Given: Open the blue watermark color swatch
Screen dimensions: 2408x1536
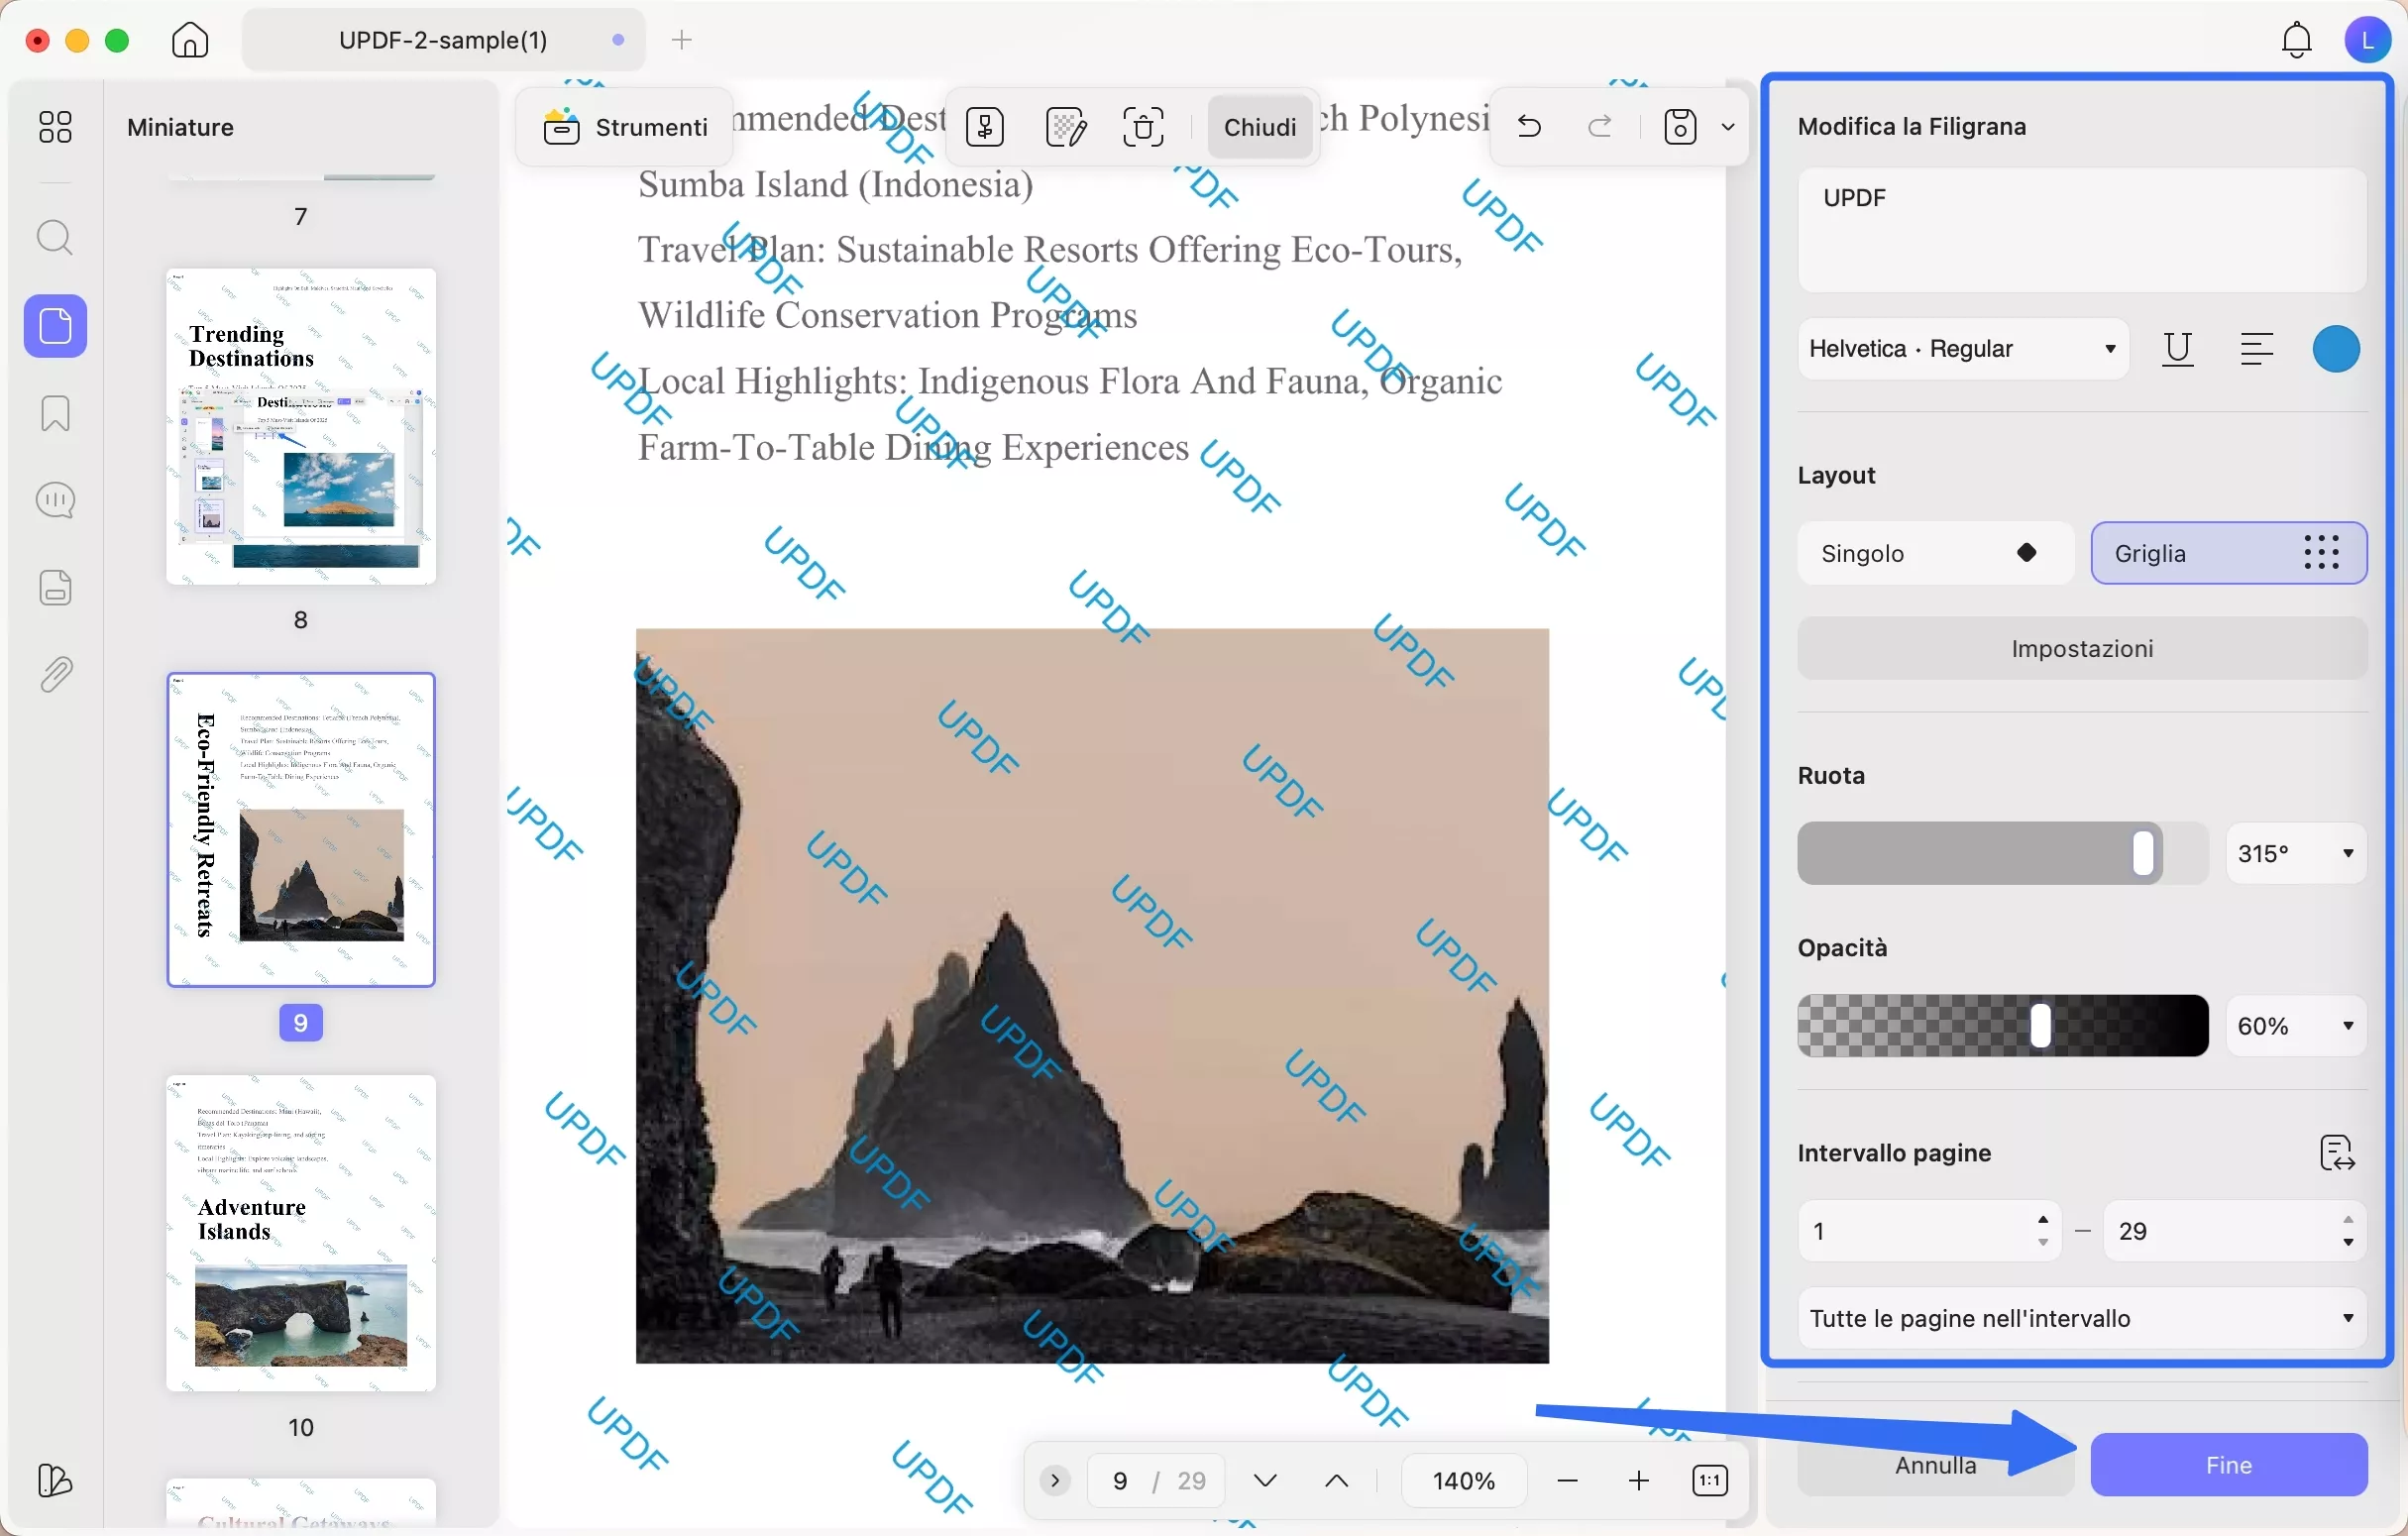Looking at the screenshot, I should point(2335,349).
